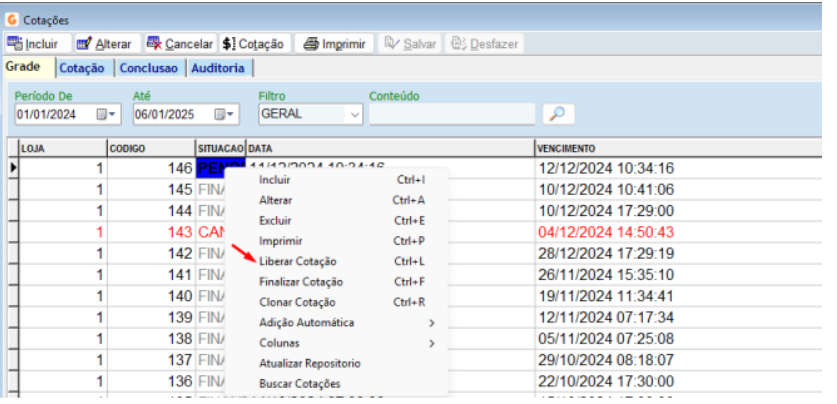
Task: Select the code 145 cell
Action: click(151, 189)
